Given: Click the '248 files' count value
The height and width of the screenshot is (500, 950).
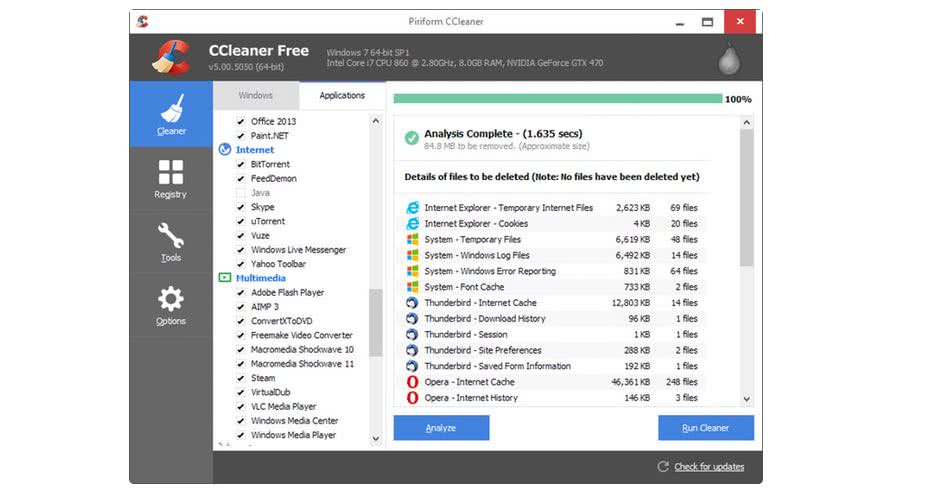Looking at the screenshot, I should (682, 382).
